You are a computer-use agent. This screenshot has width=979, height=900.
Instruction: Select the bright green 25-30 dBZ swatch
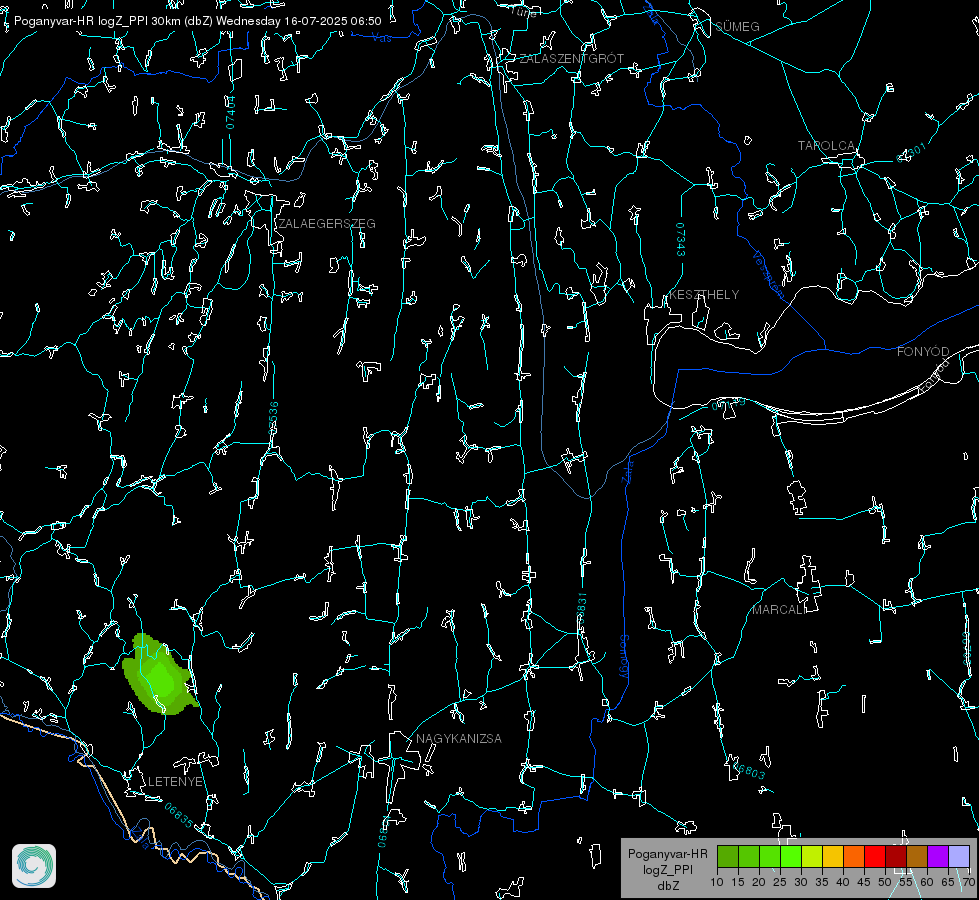[791, 856]
